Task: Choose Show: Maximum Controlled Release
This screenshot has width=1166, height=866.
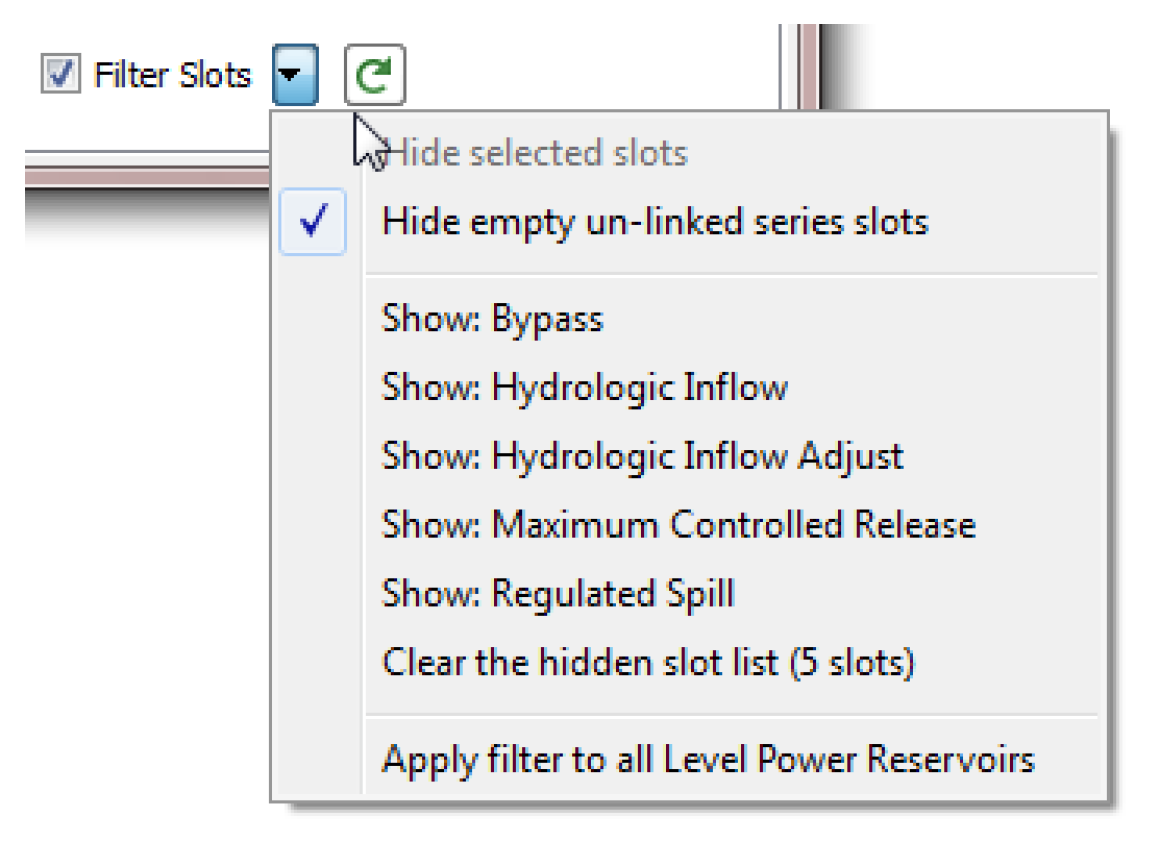Action: coord(678,524)
